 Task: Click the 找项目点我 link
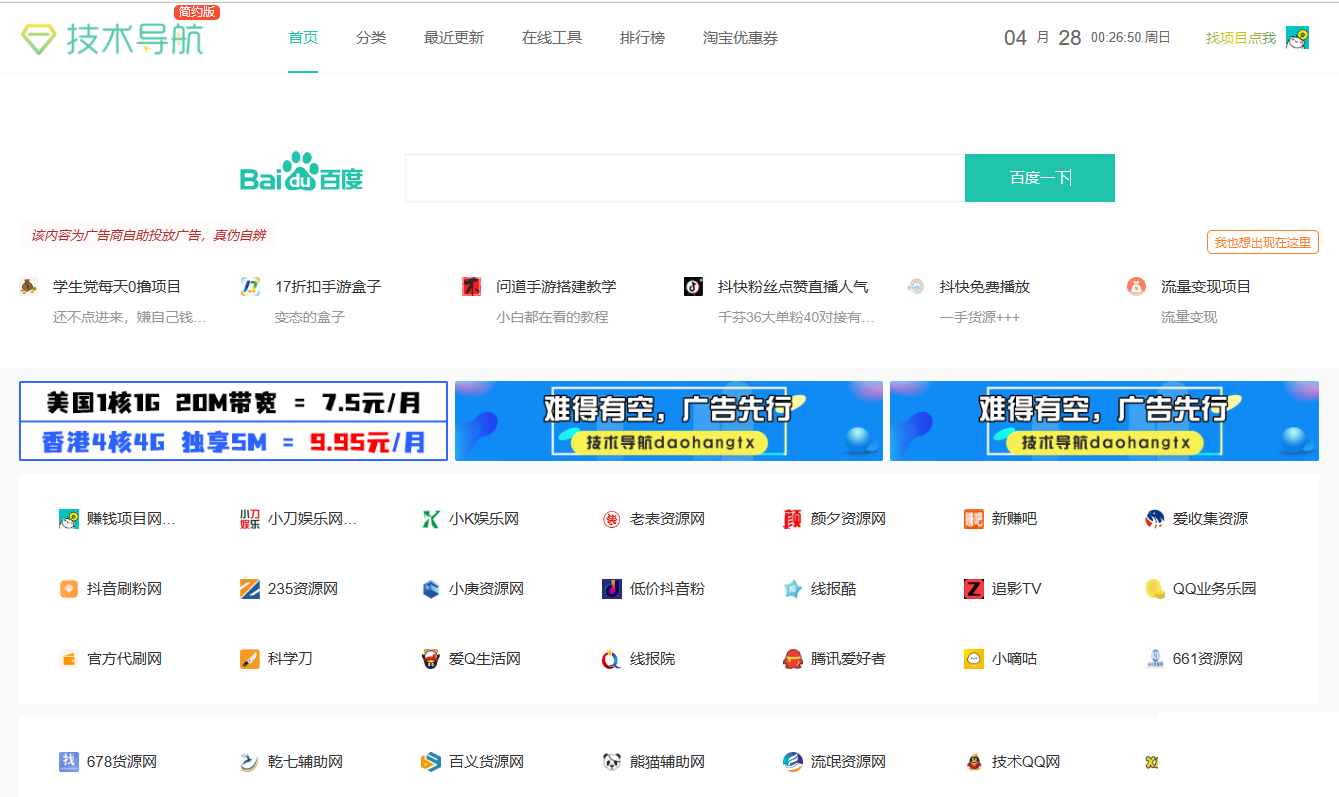[1241, 38]
